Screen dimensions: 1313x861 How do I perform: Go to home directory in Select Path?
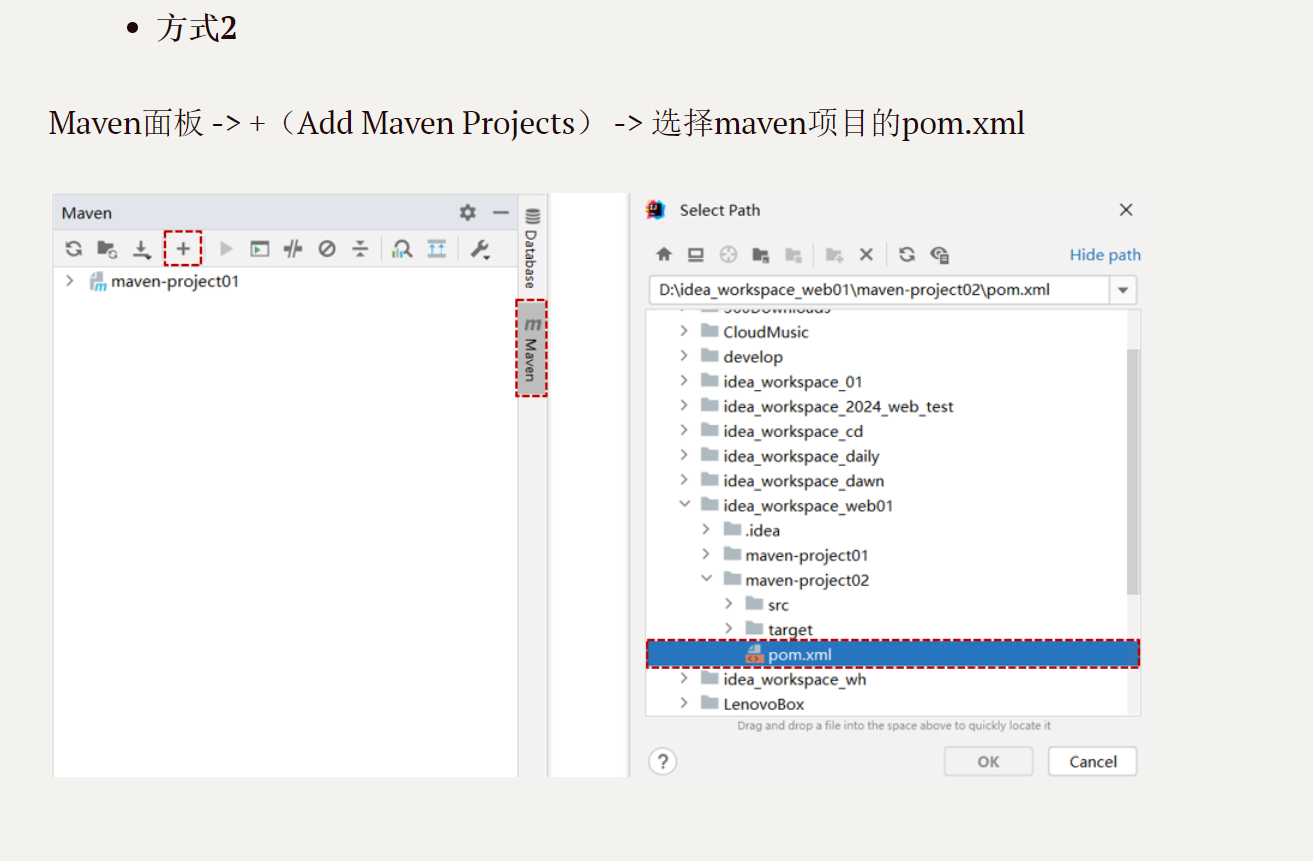point(664,255)
